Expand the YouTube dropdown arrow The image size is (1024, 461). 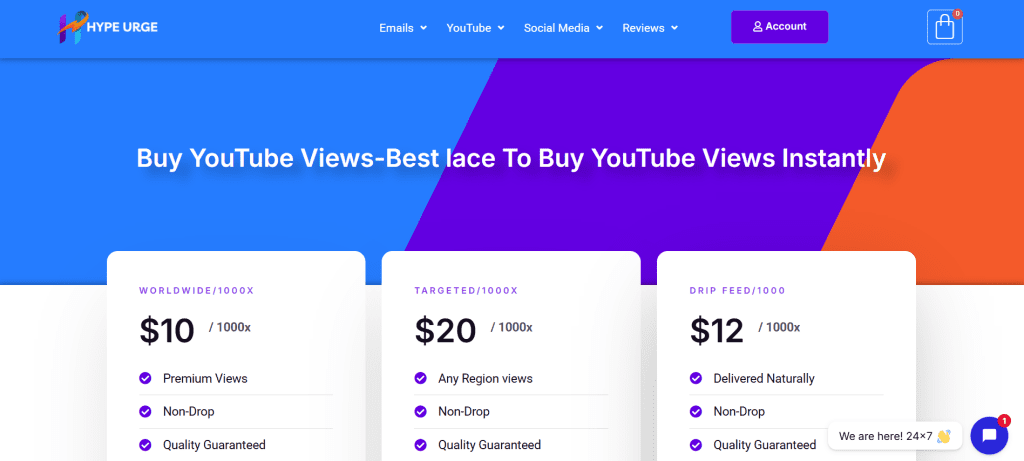tap(501, 28)
